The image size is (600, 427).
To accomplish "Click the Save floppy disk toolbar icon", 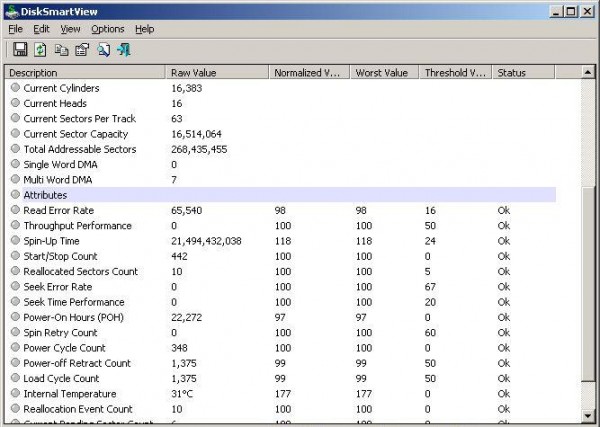I will [x=19, y=50].
